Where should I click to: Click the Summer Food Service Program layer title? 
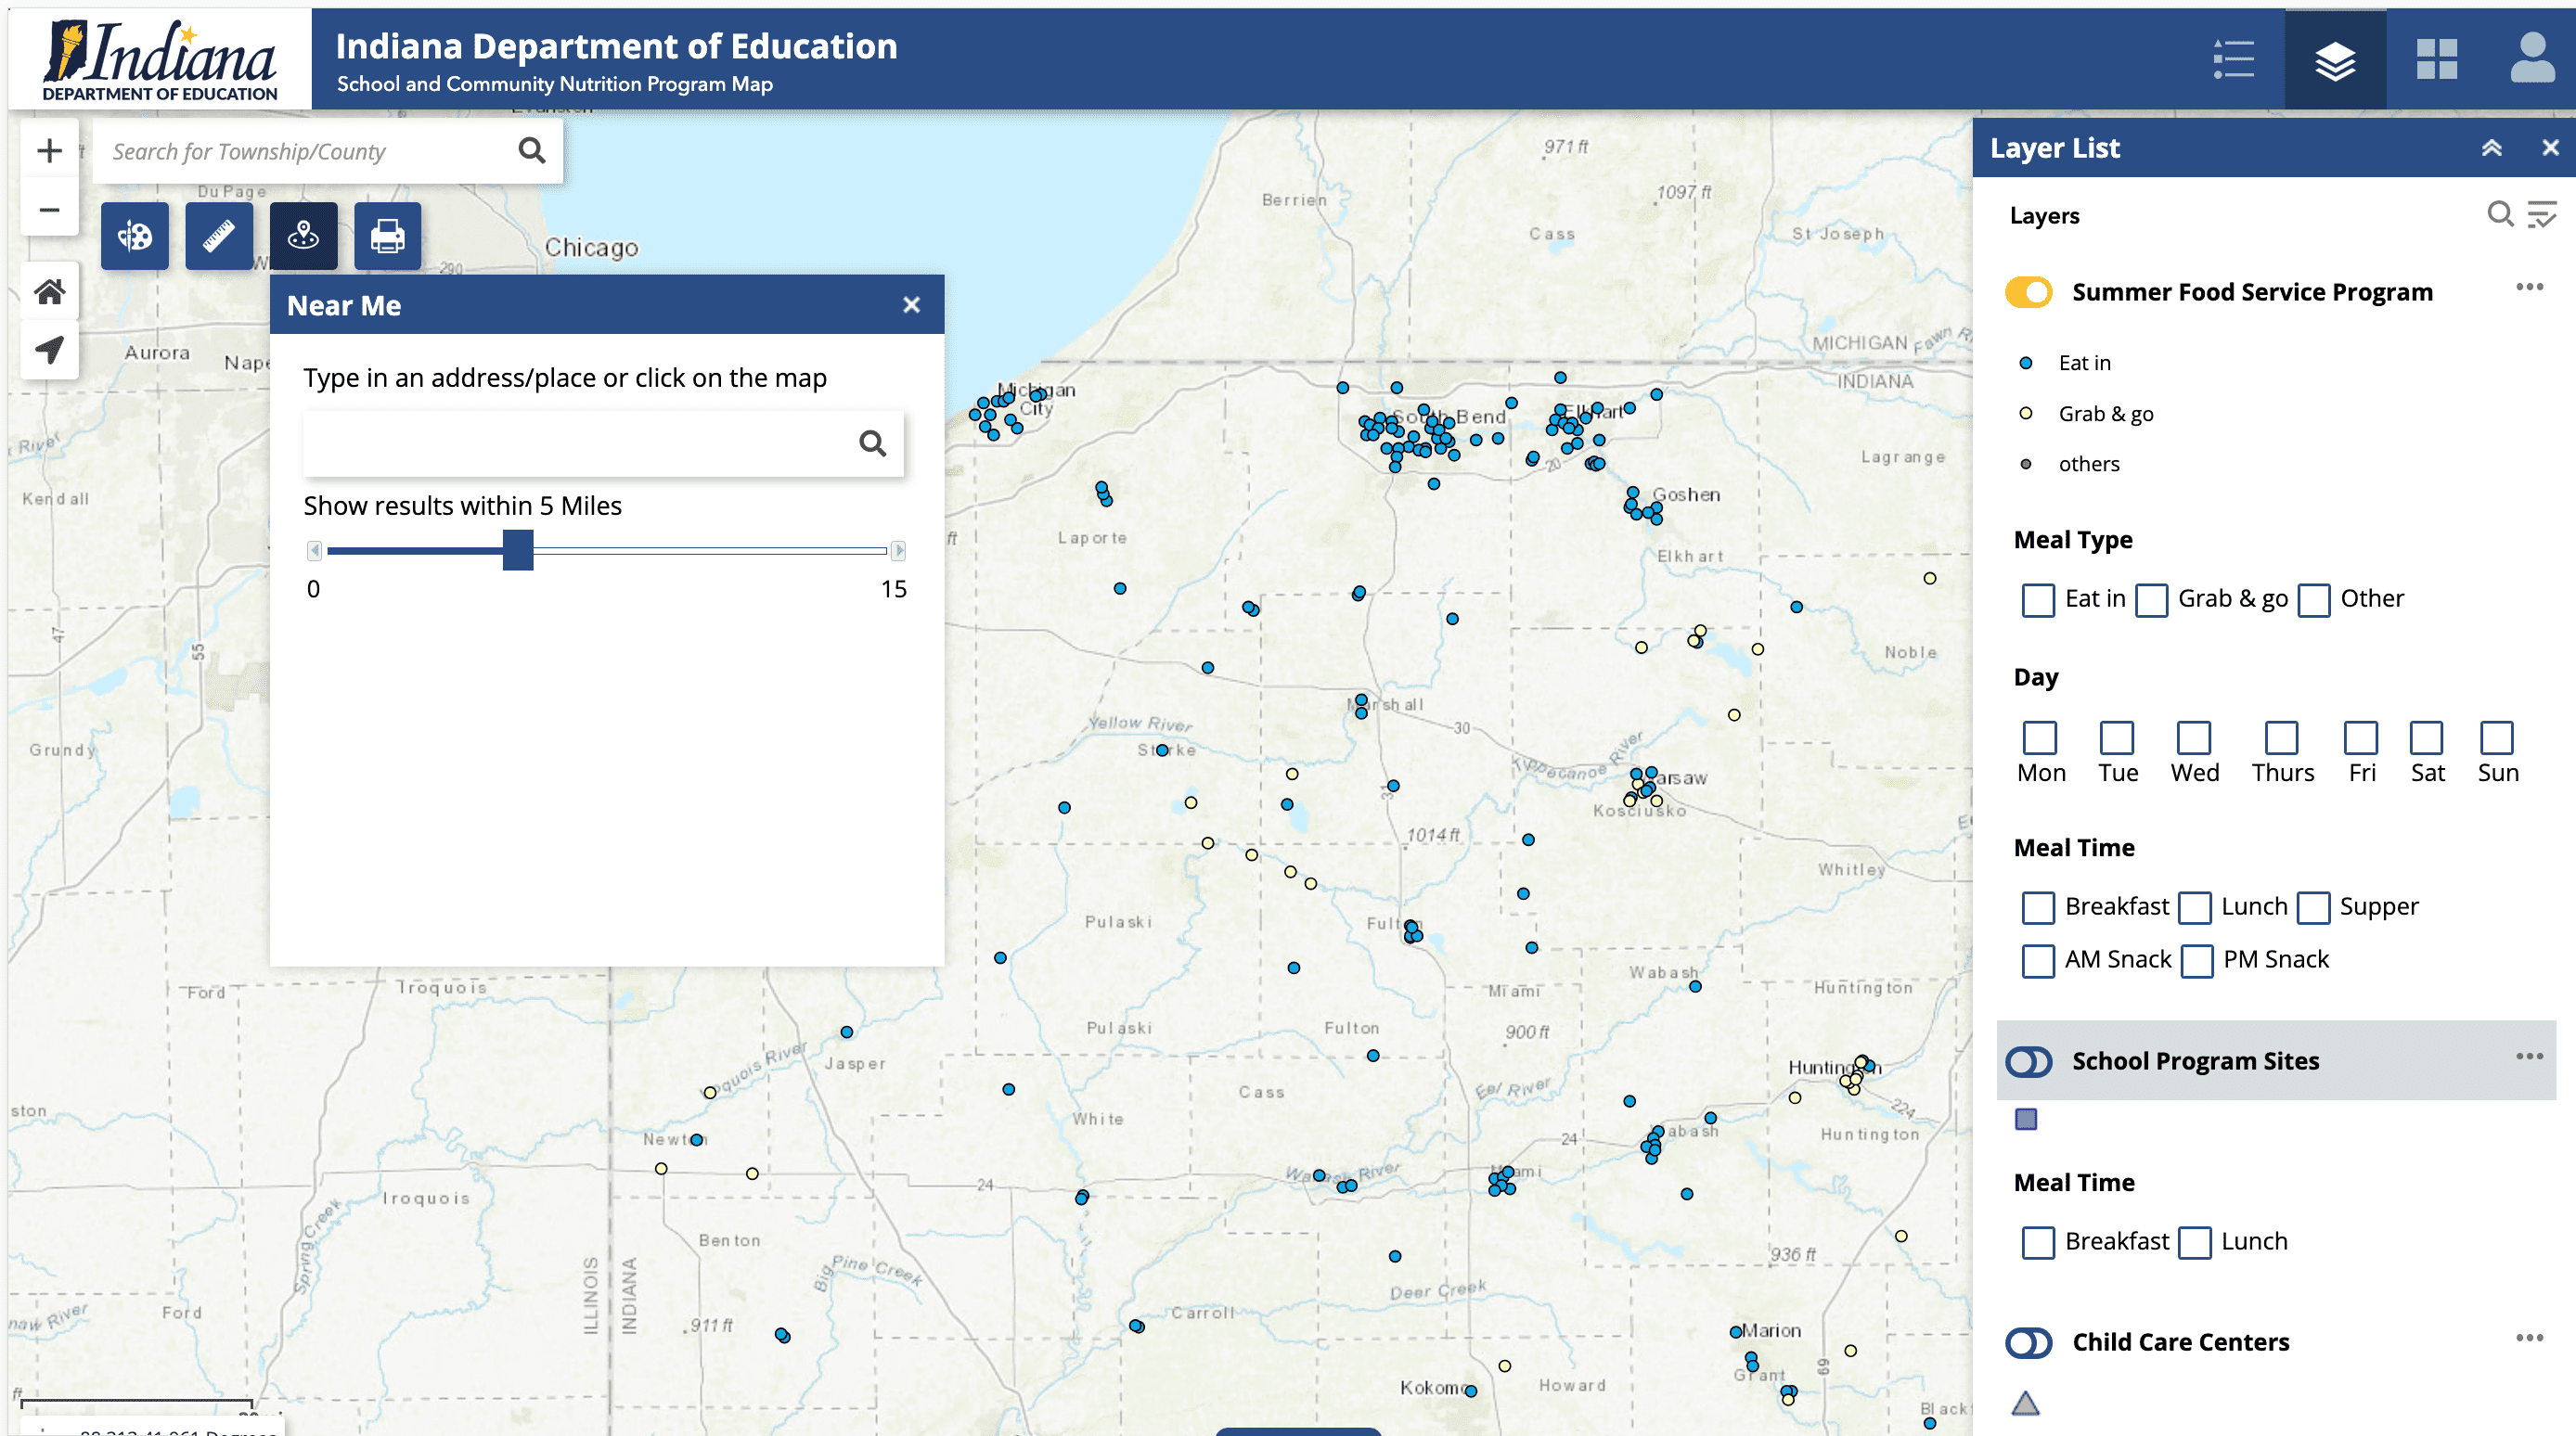pyautogui.click(x=2252, y=292)
